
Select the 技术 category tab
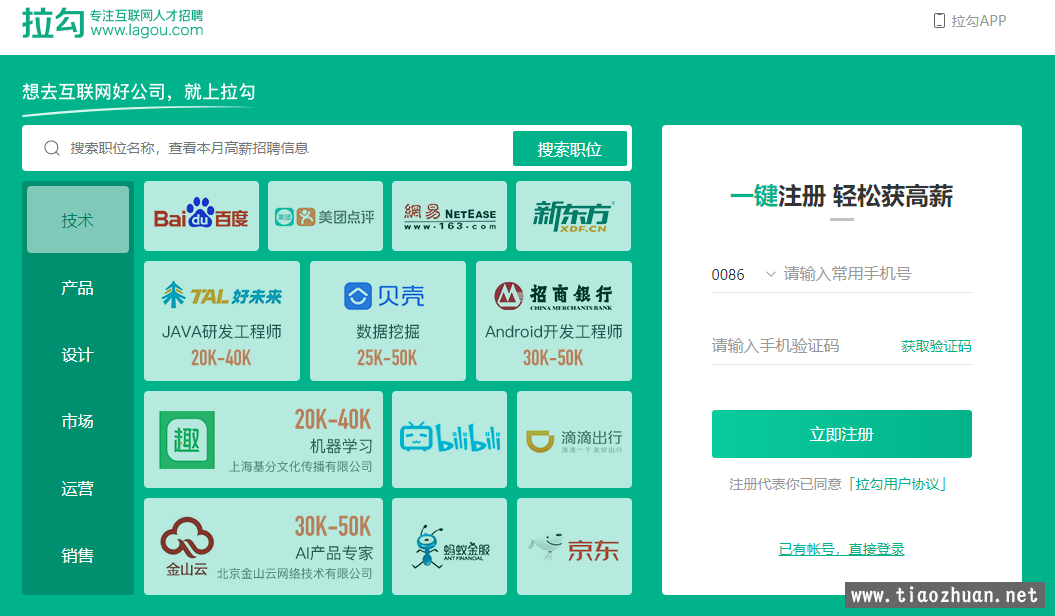pyautogui.click(x=78, y=220)
